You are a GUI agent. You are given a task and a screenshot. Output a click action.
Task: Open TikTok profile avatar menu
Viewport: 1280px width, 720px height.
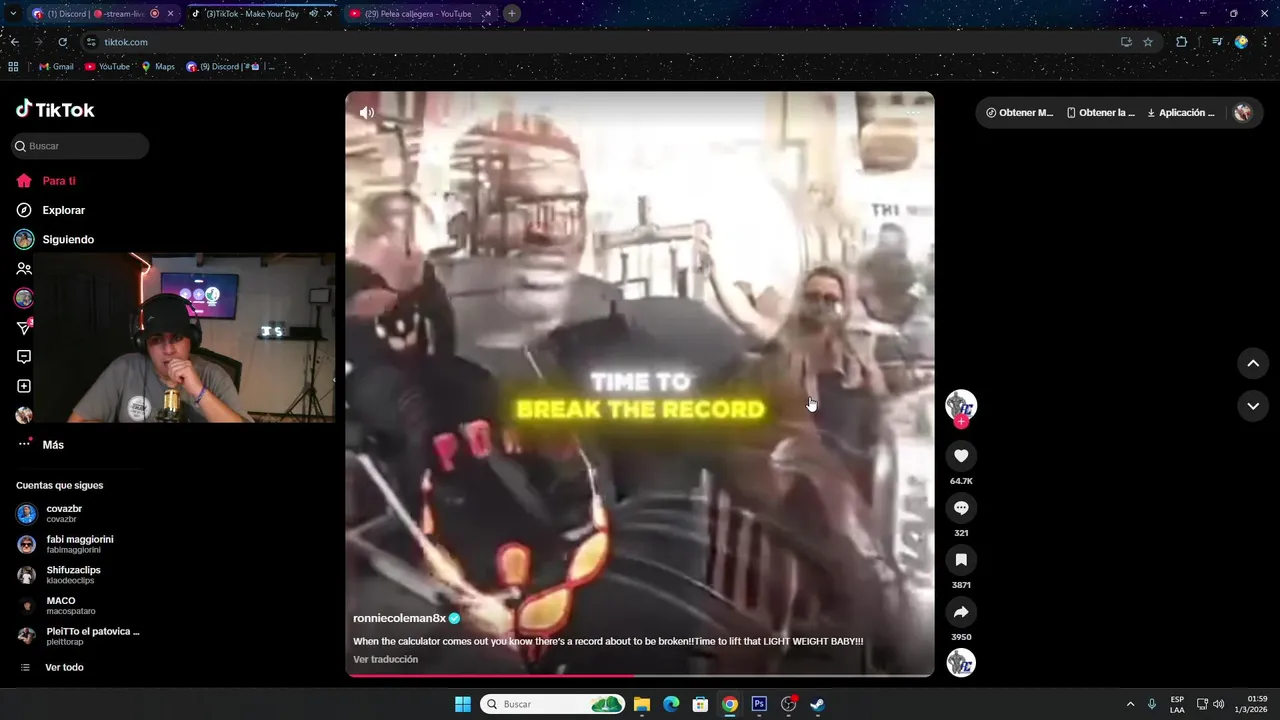(1243, 113)
